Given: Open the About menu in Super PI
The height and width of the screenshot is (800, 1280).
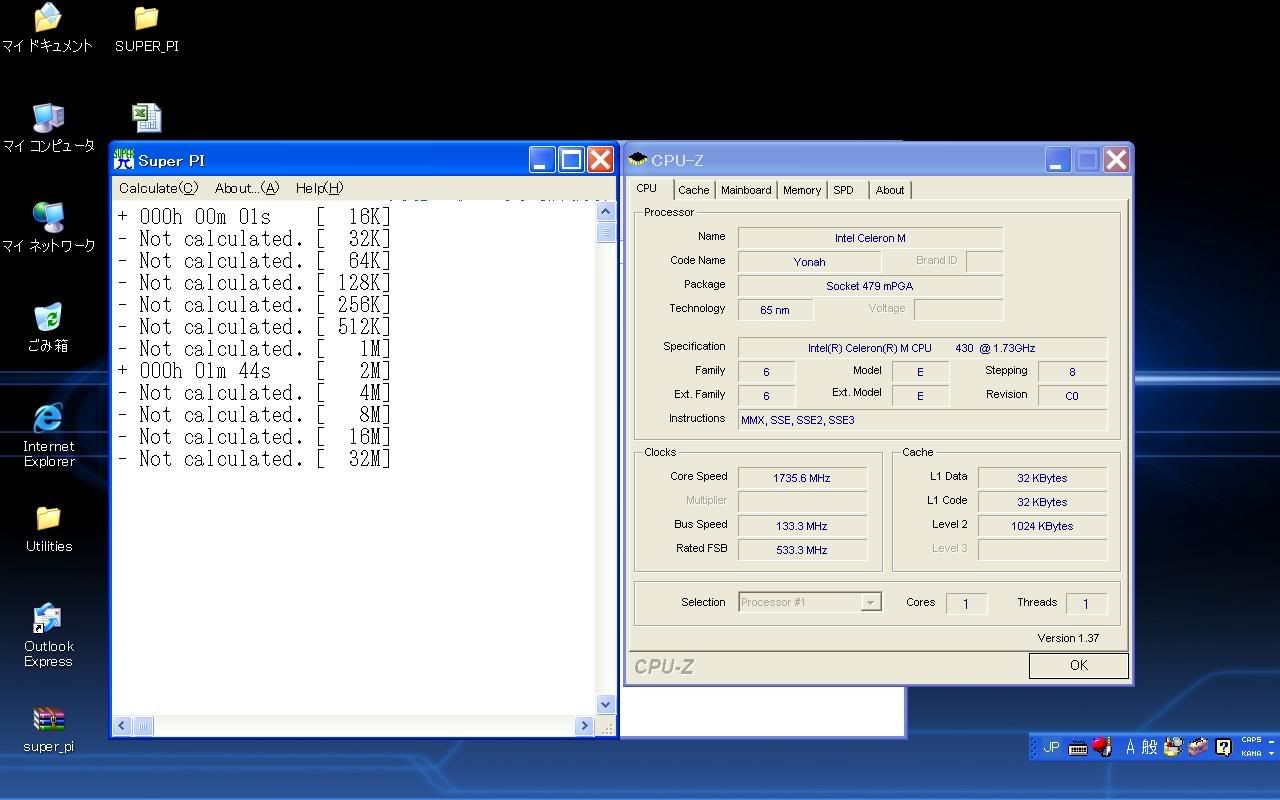Looking at the screenshot, I should [246, 188].
